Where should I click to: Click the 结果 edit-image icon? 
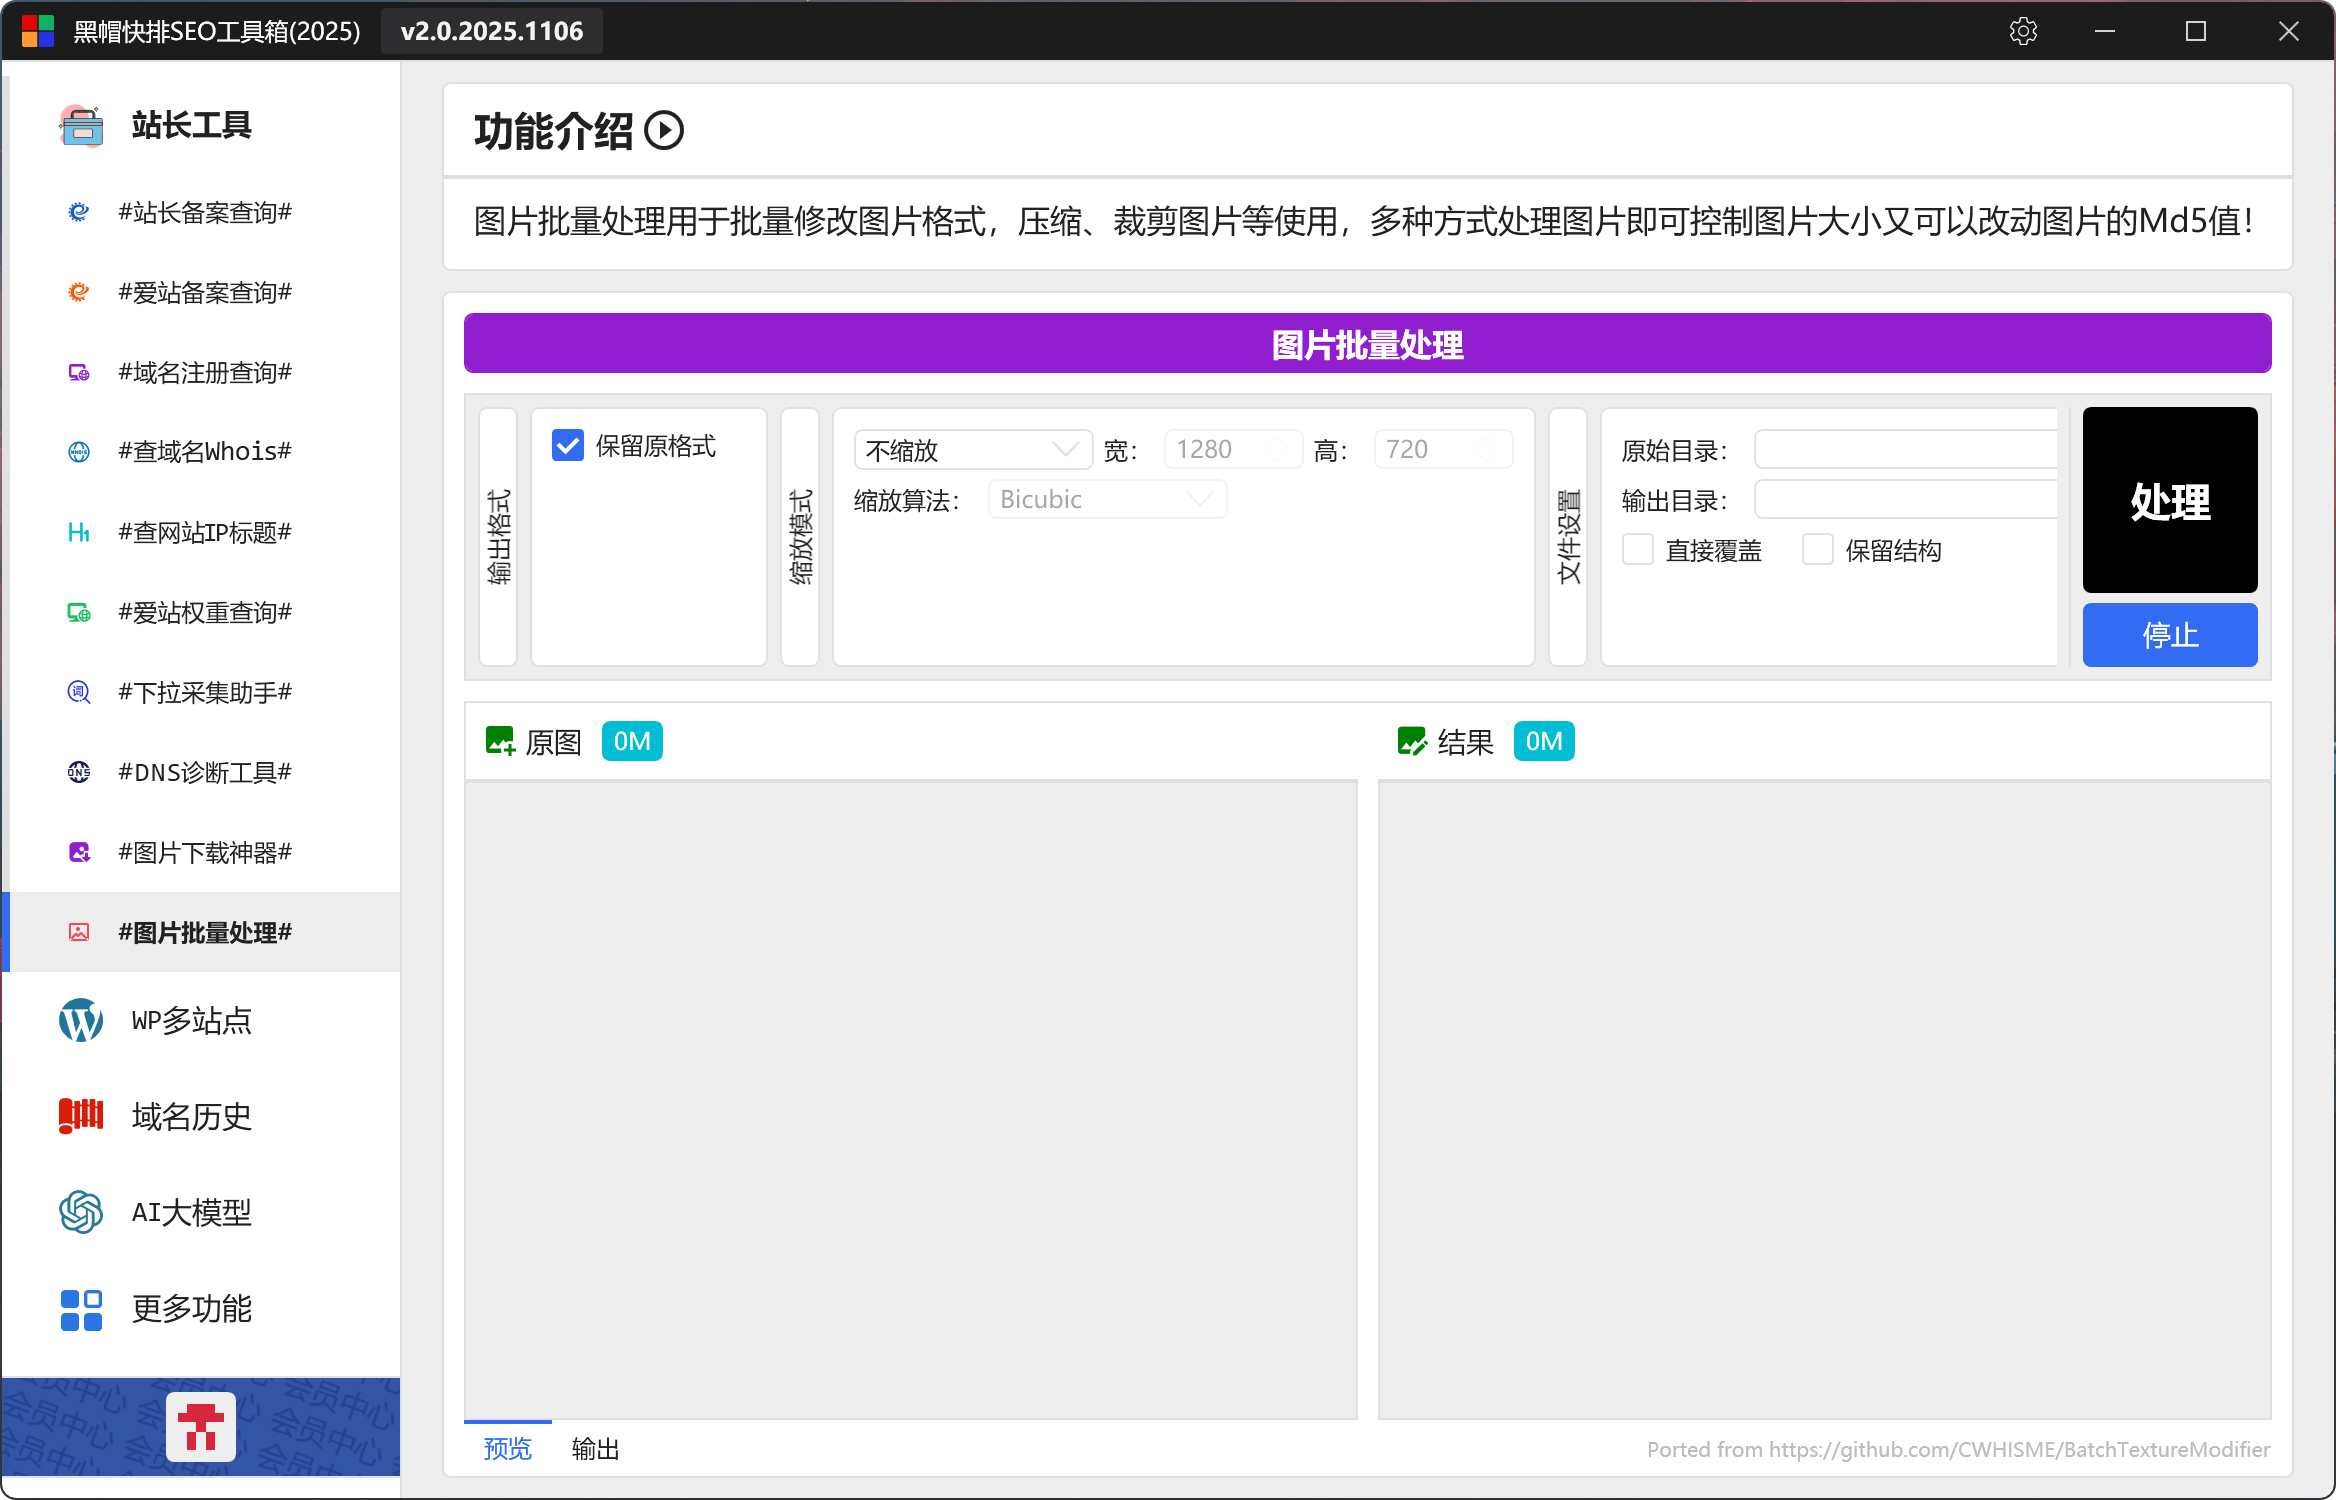(1412, 742)
